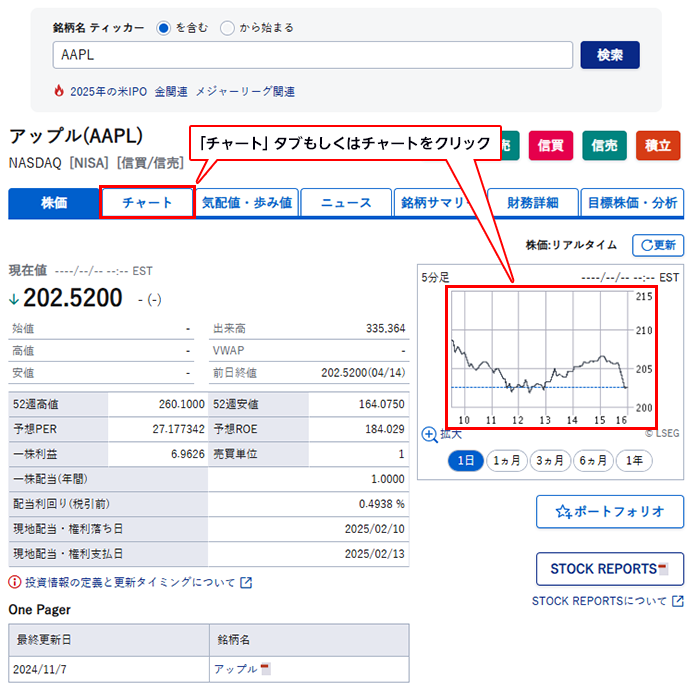Switch to the 気配値・歩み値 tab

click(x=247, y=203)
